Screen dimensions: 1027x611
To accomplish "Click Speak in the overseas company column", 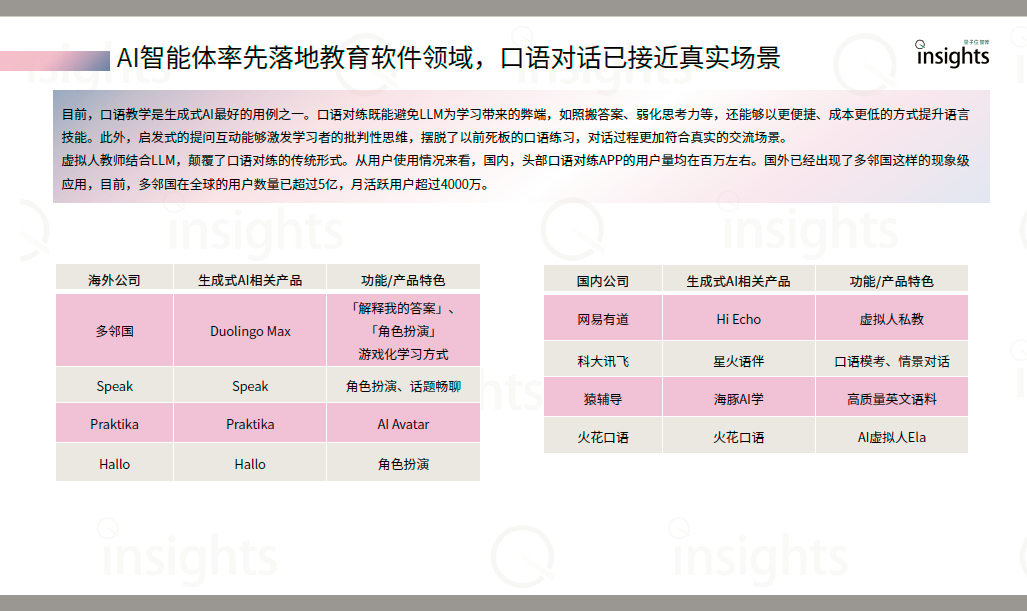I will click(x=115, y=386).
